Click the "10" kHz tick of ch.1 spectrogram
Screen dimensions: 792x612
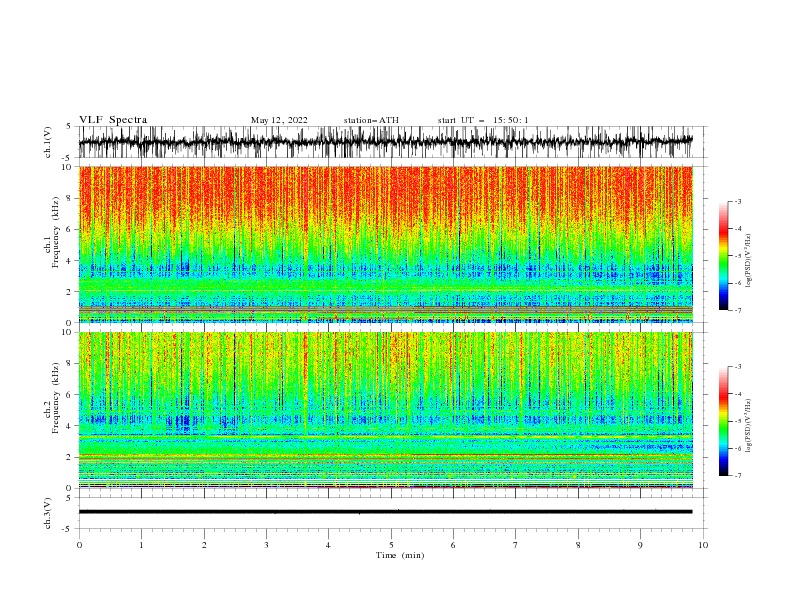coord(67,167)
